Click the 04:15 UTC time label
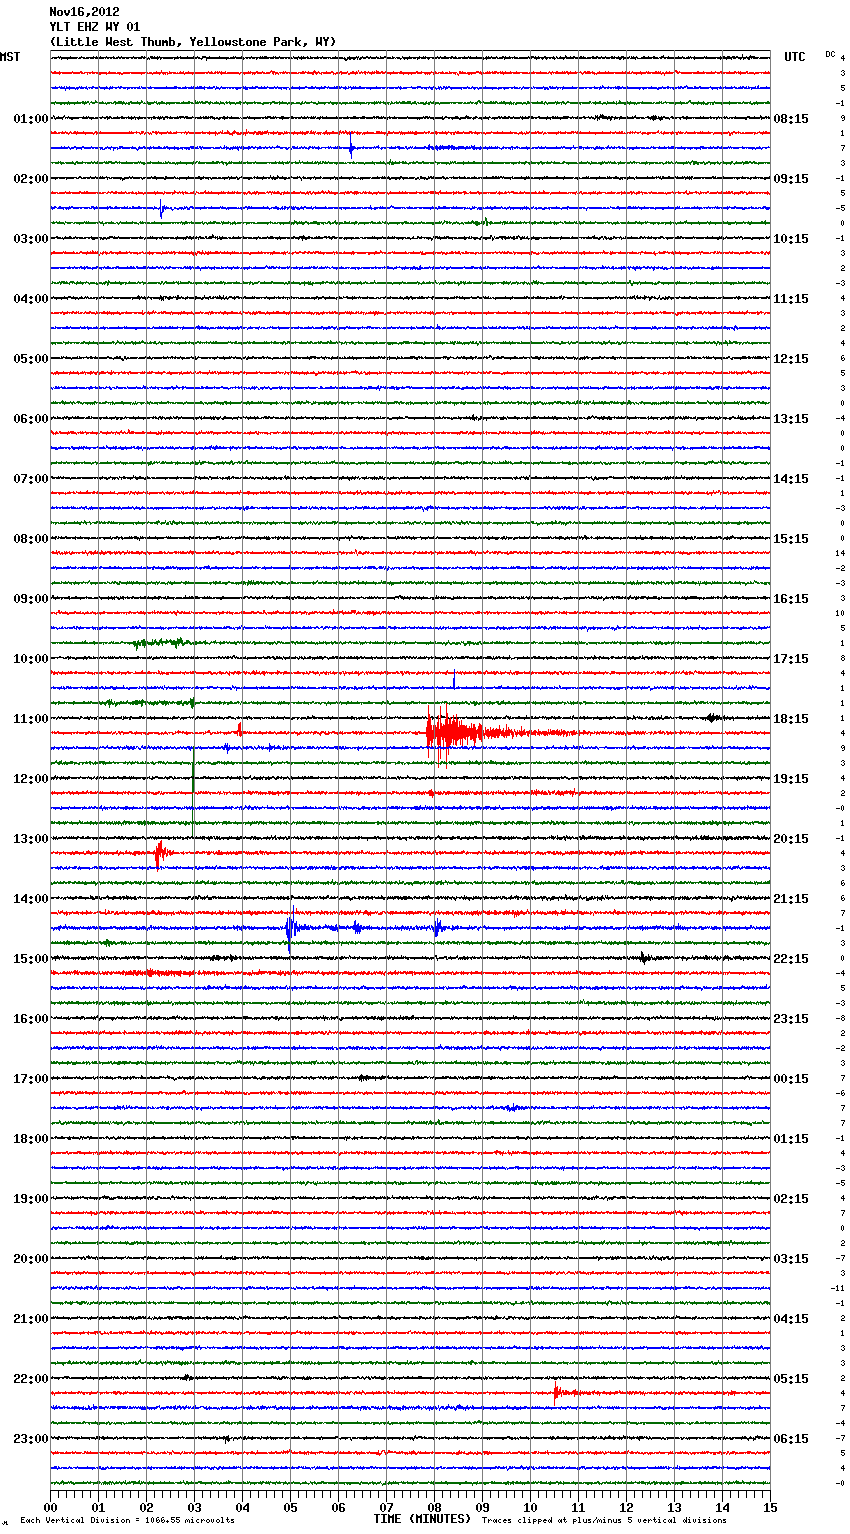The height and width of the screenshot is (1534, 850). pyautogui.click(x=791, y=1319)
